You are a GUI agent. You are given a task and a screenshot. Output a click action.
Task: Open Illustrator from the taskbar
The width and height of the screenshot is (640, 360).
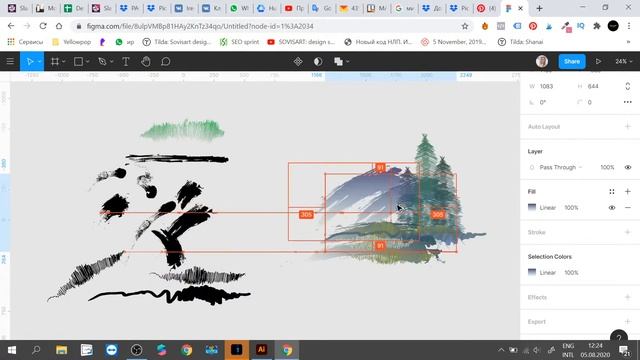coord(262,350)
